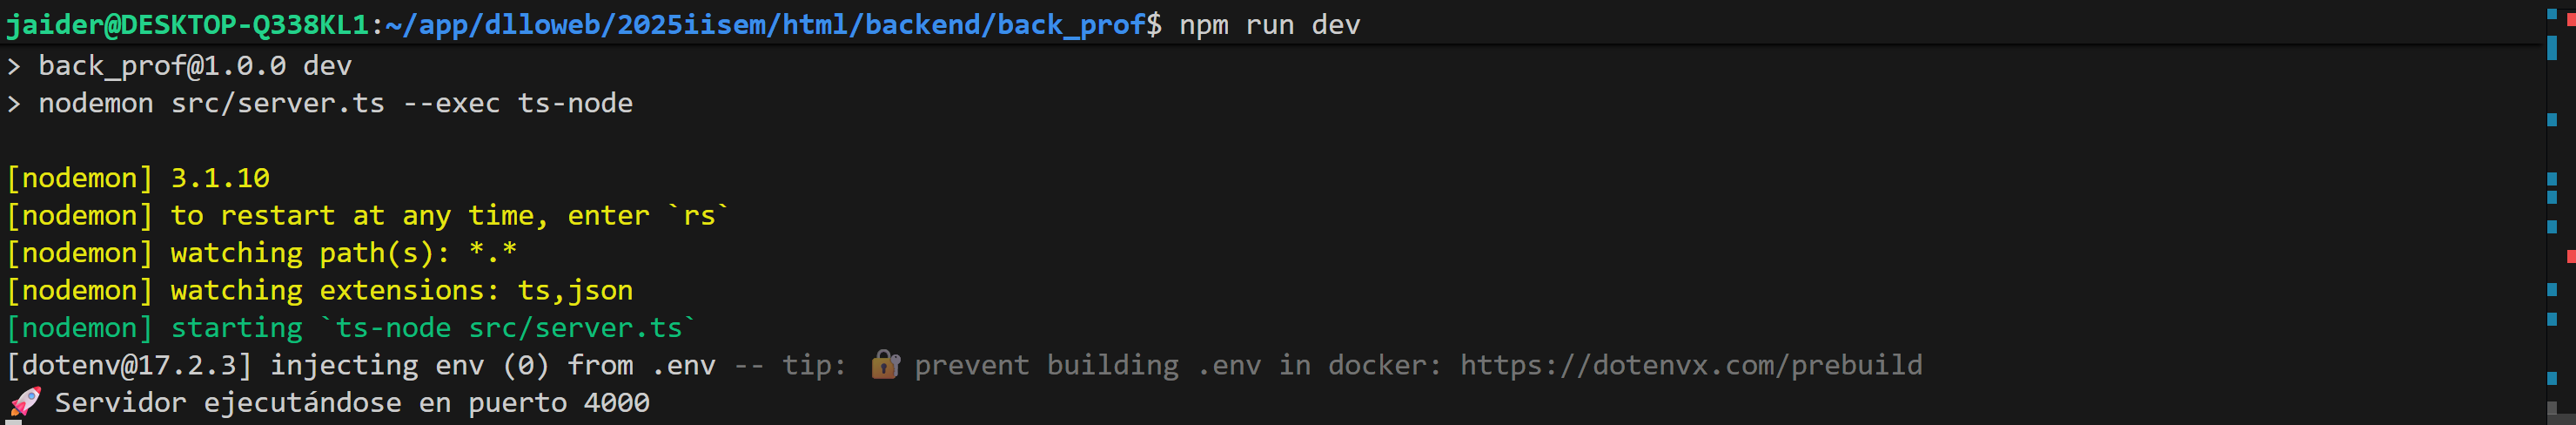The height and width of the screenshot is (425, 2576).
Task: Click the topmost red marker in the scrollbar ruler
Action: coord(2571,19)
